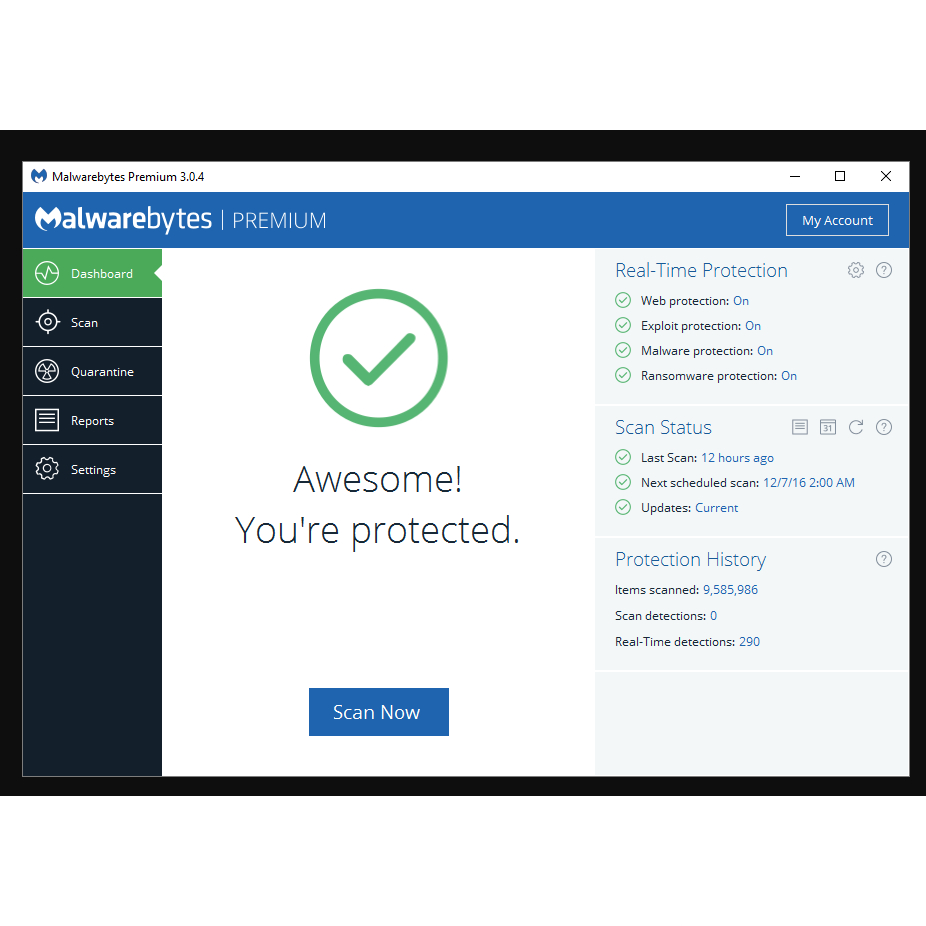926x926 pixels.
Task: Open the Settings sidebar item
Action: tap(92, 469)
